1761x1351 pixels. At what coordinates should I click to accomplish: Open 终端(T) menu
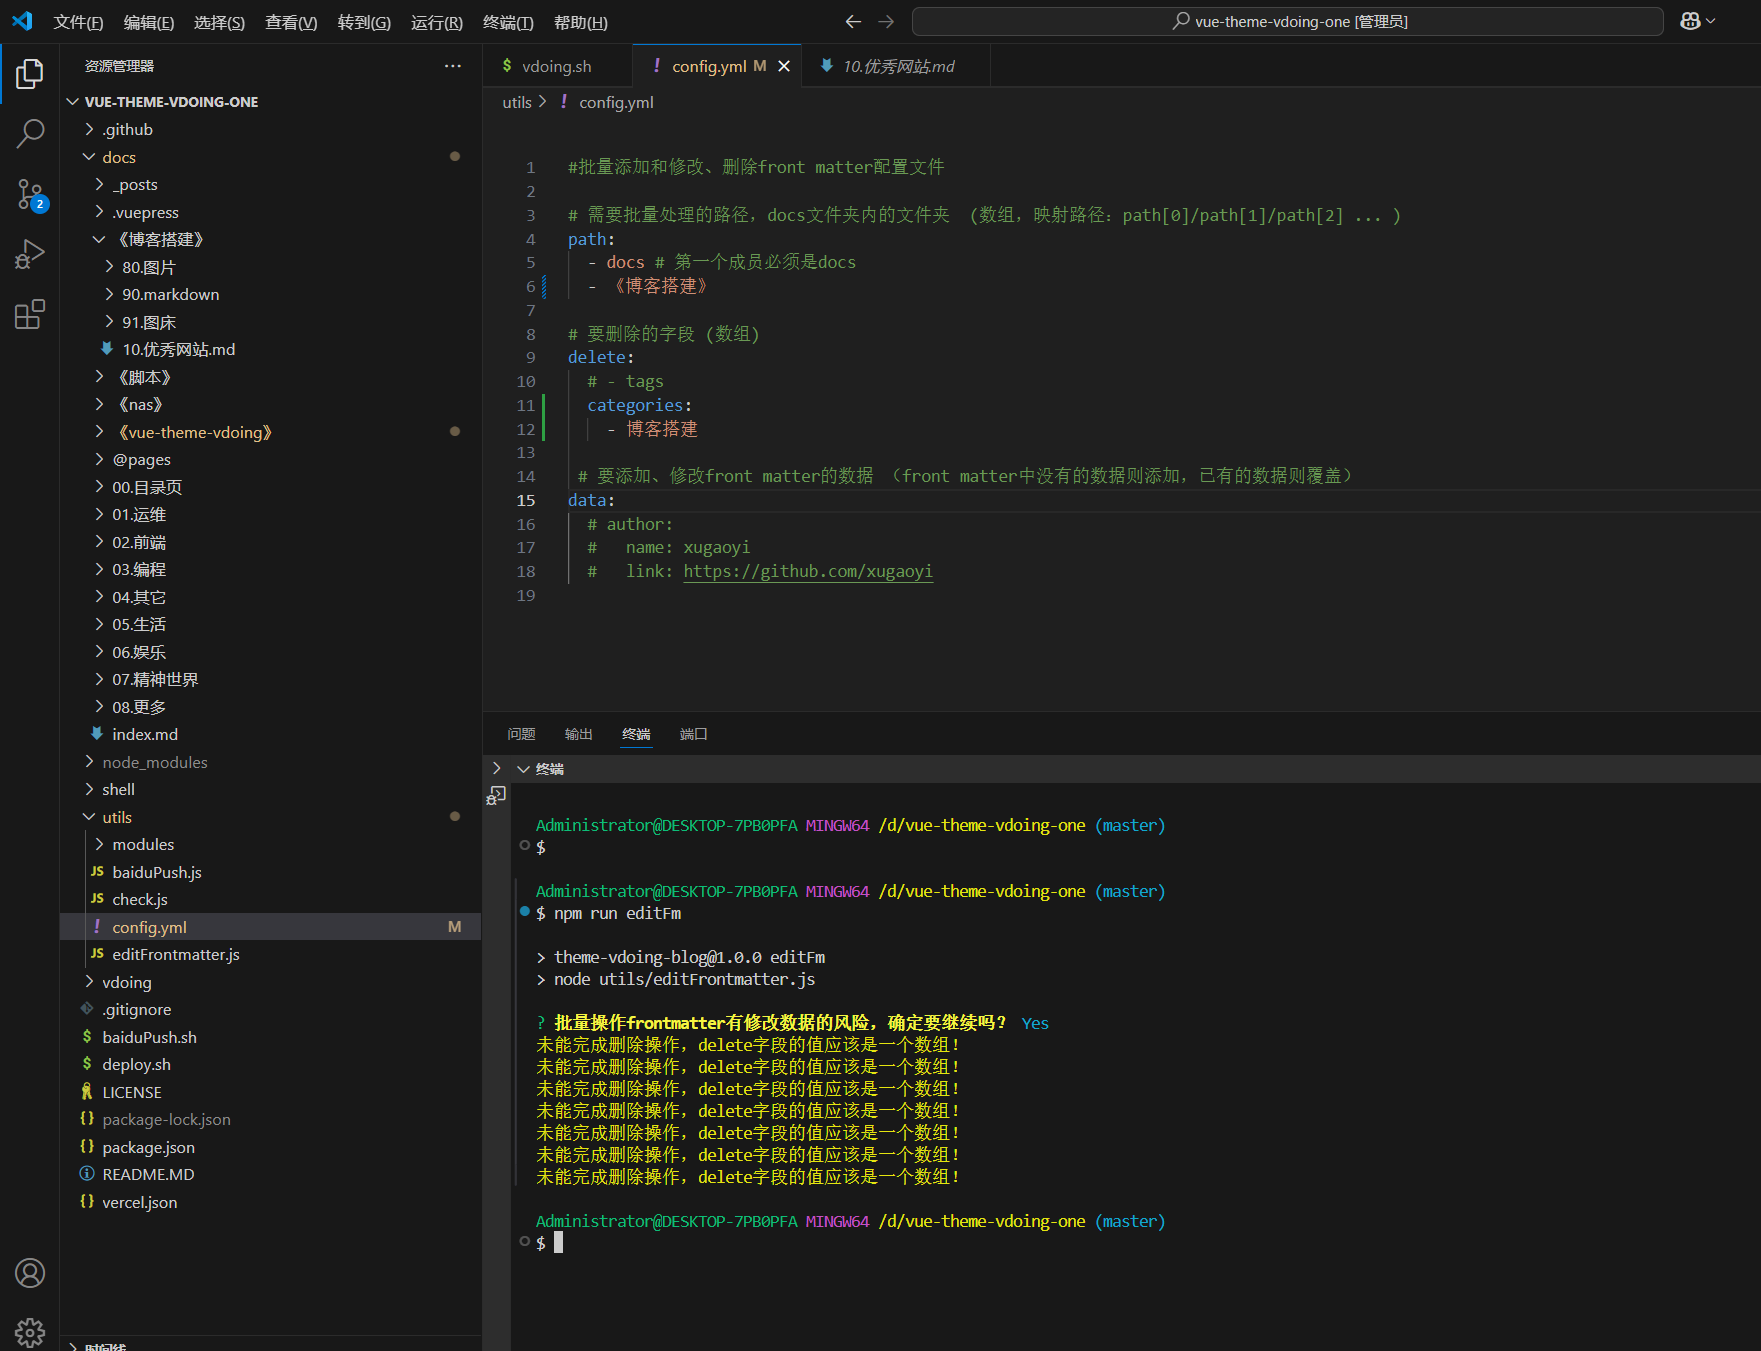tap(508, 22)
